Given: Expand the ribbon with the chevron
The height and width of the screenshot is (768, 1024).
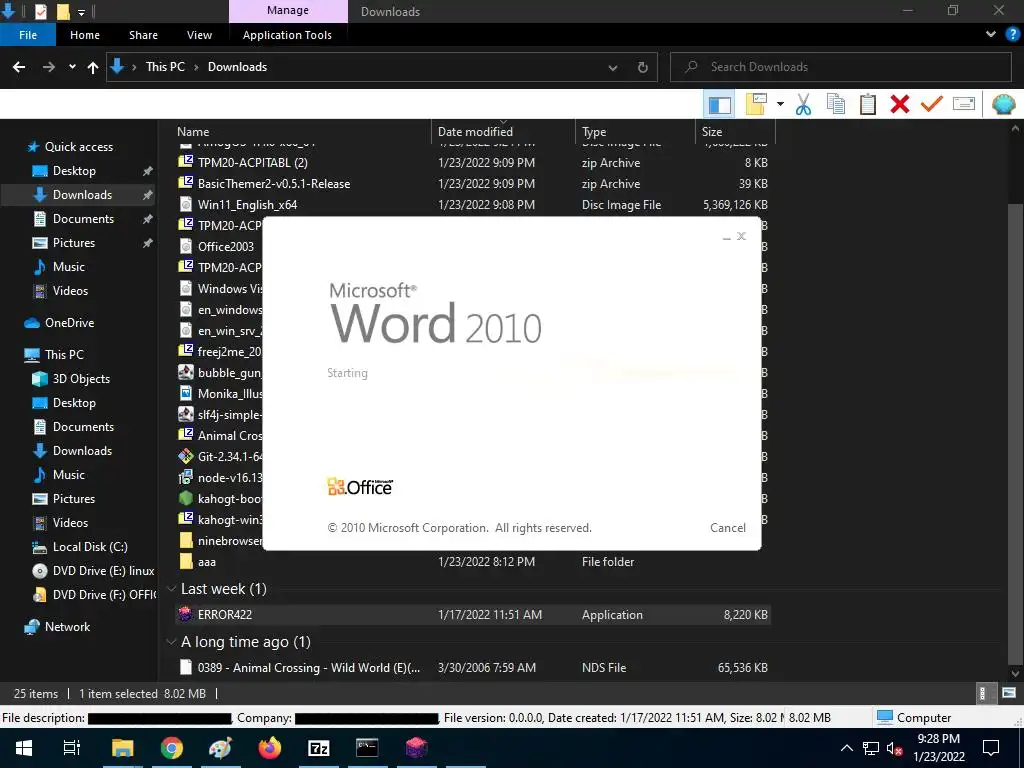Looking at the screenshot, I should (991, 34).
